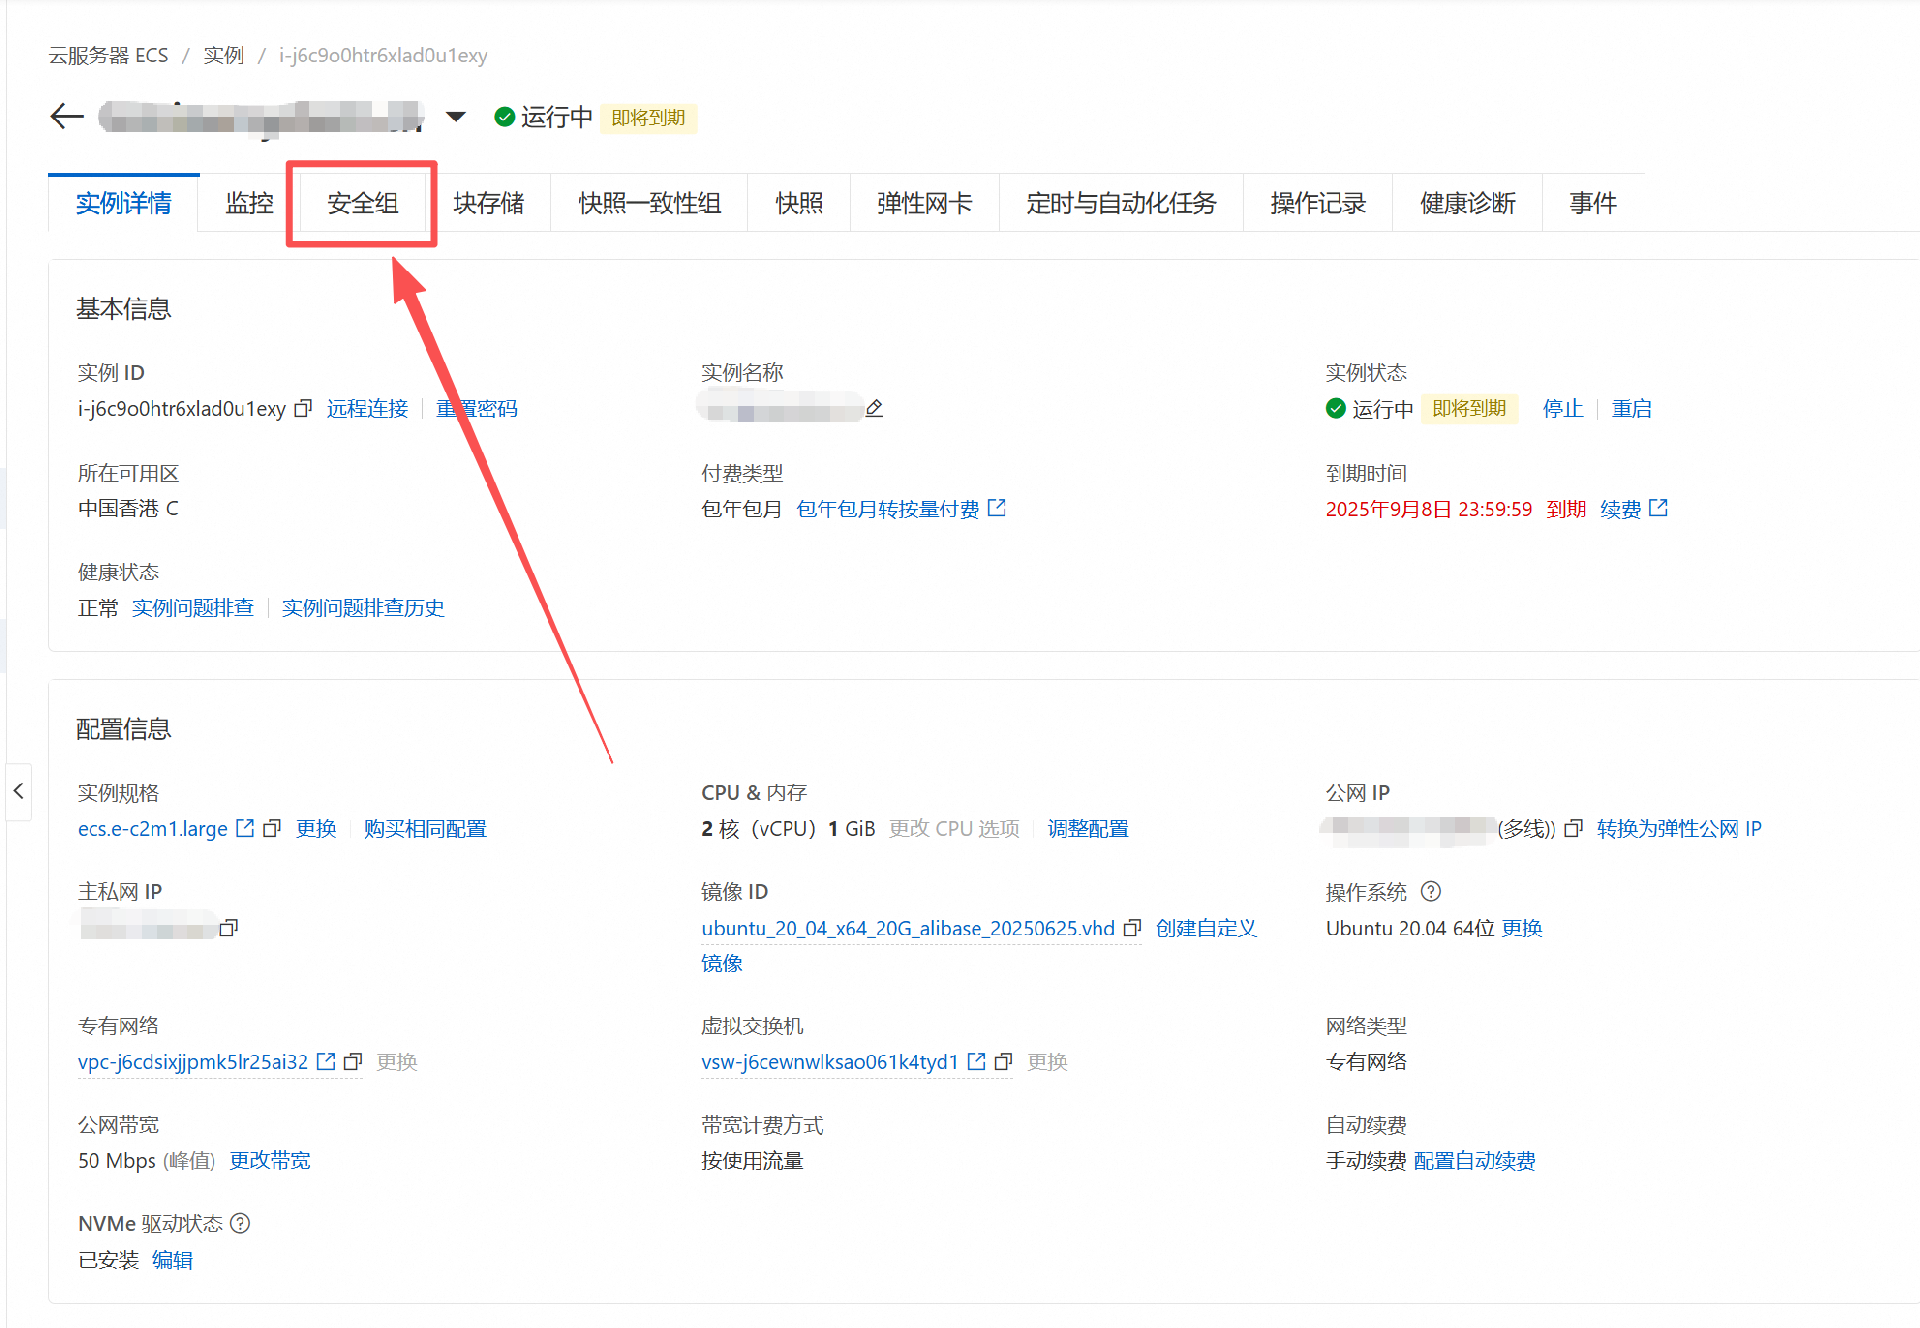Click the pencil icon to edit instance name
This screenshot has width=1920, height=1328.
(x=874, y=408)
